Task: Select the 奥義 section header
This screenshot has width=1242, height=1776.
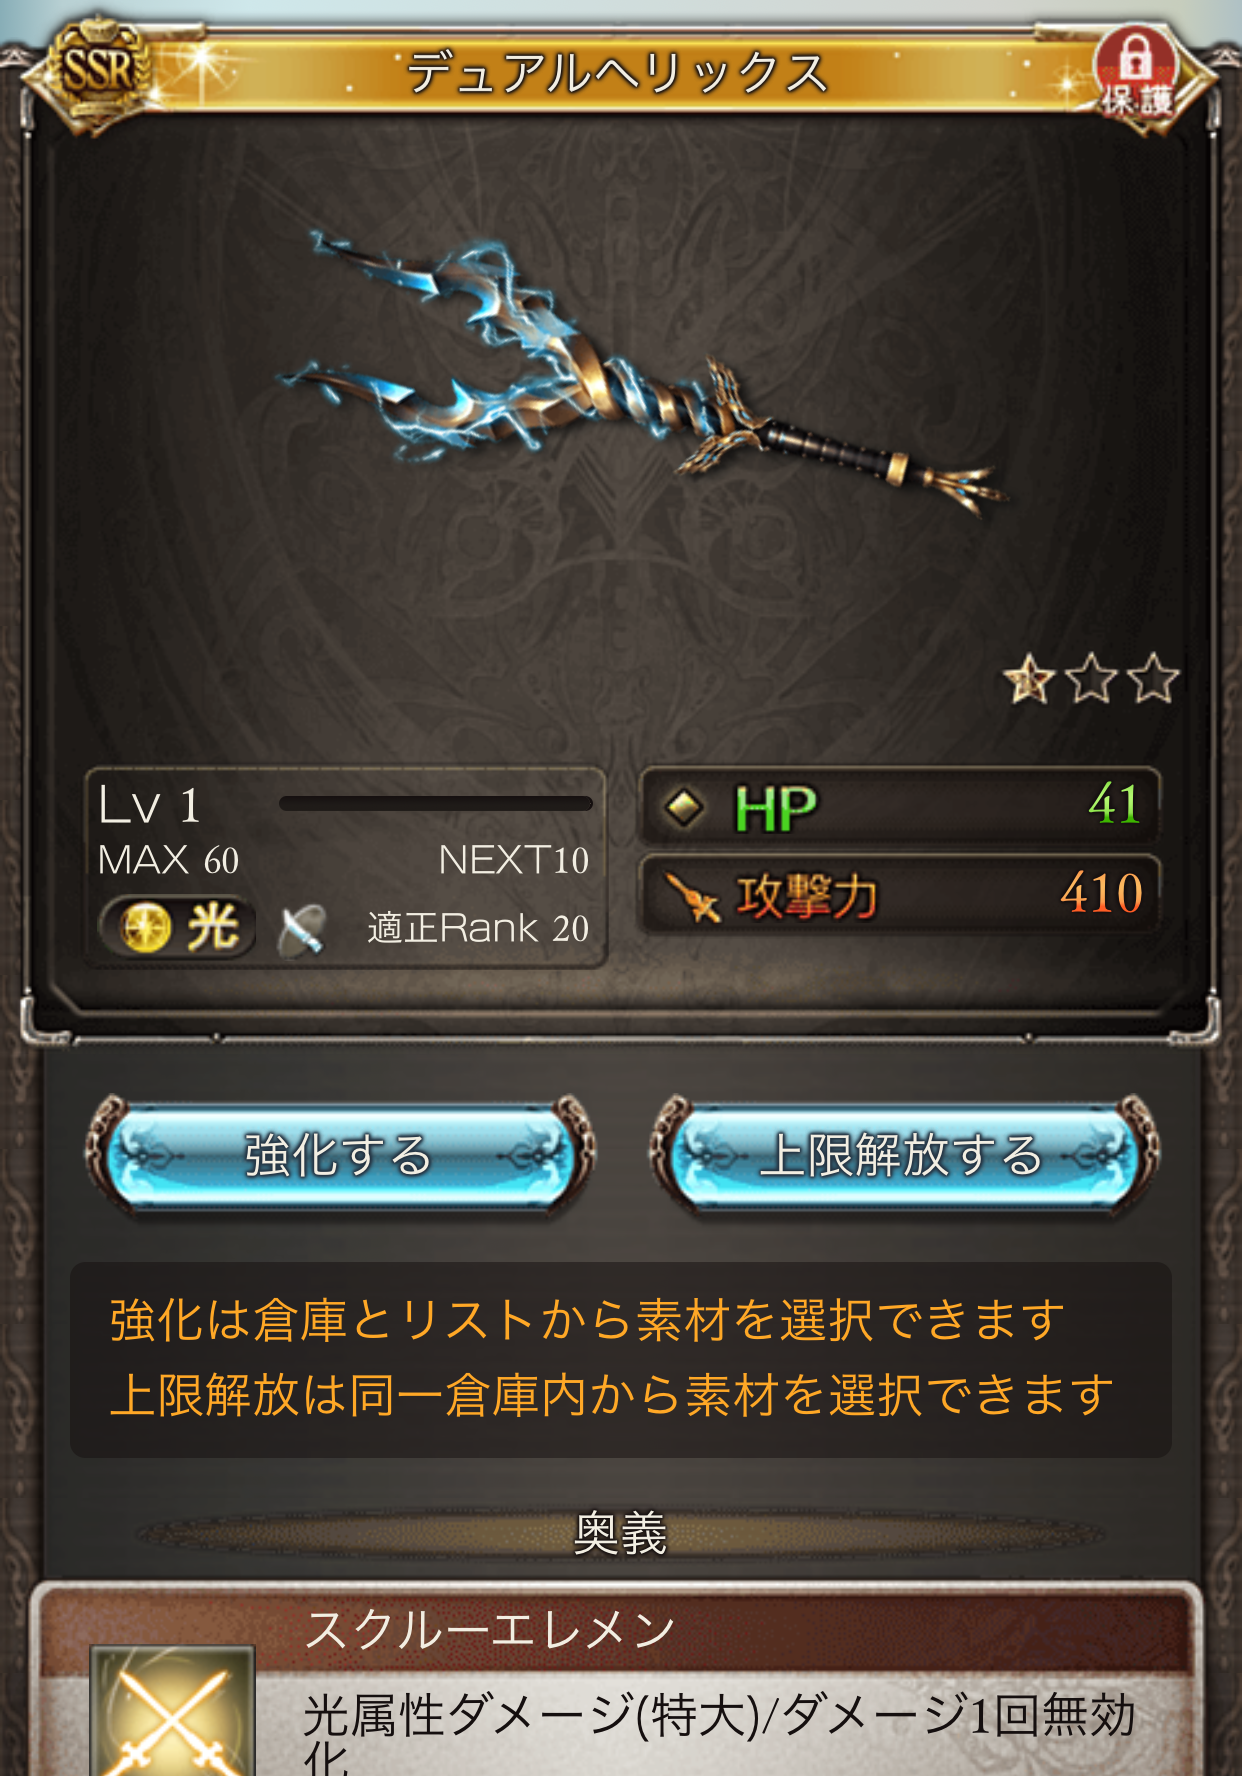Action: 620,1533
